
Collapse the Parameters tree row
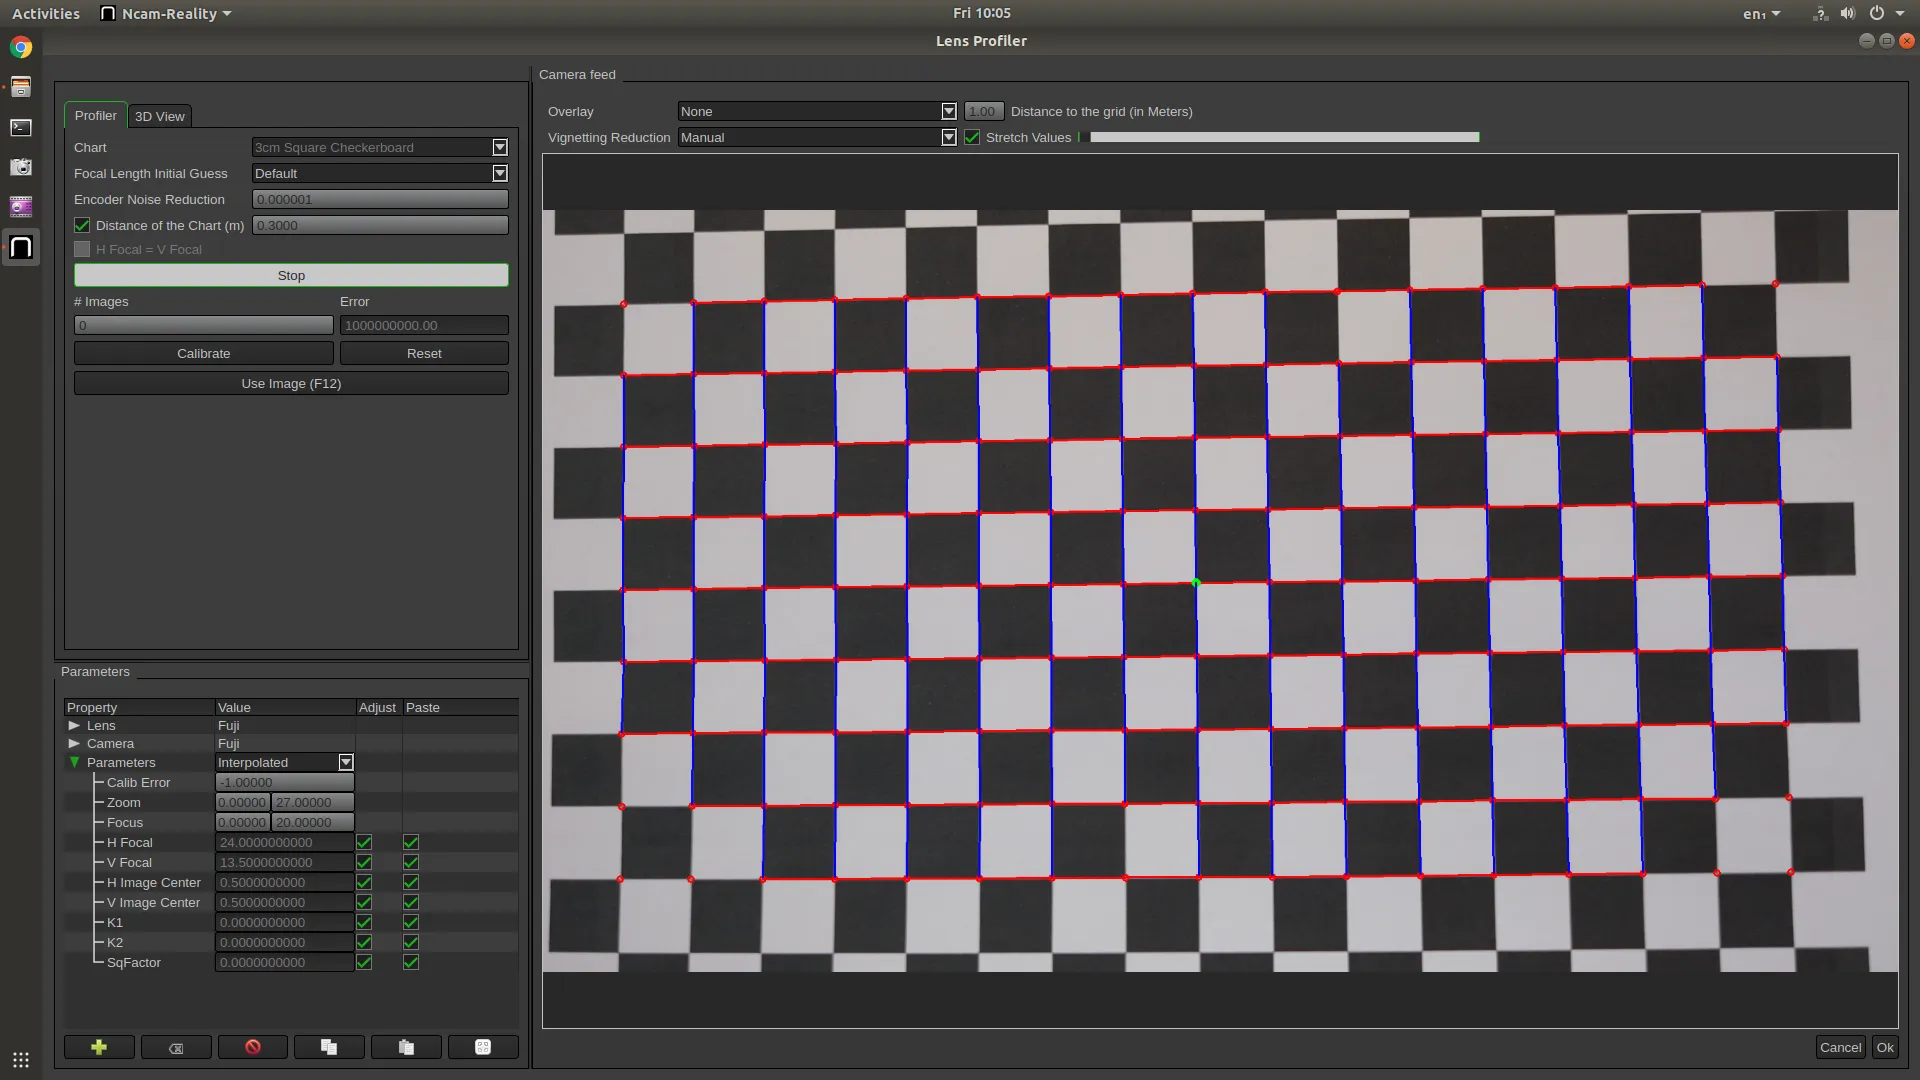74,762
